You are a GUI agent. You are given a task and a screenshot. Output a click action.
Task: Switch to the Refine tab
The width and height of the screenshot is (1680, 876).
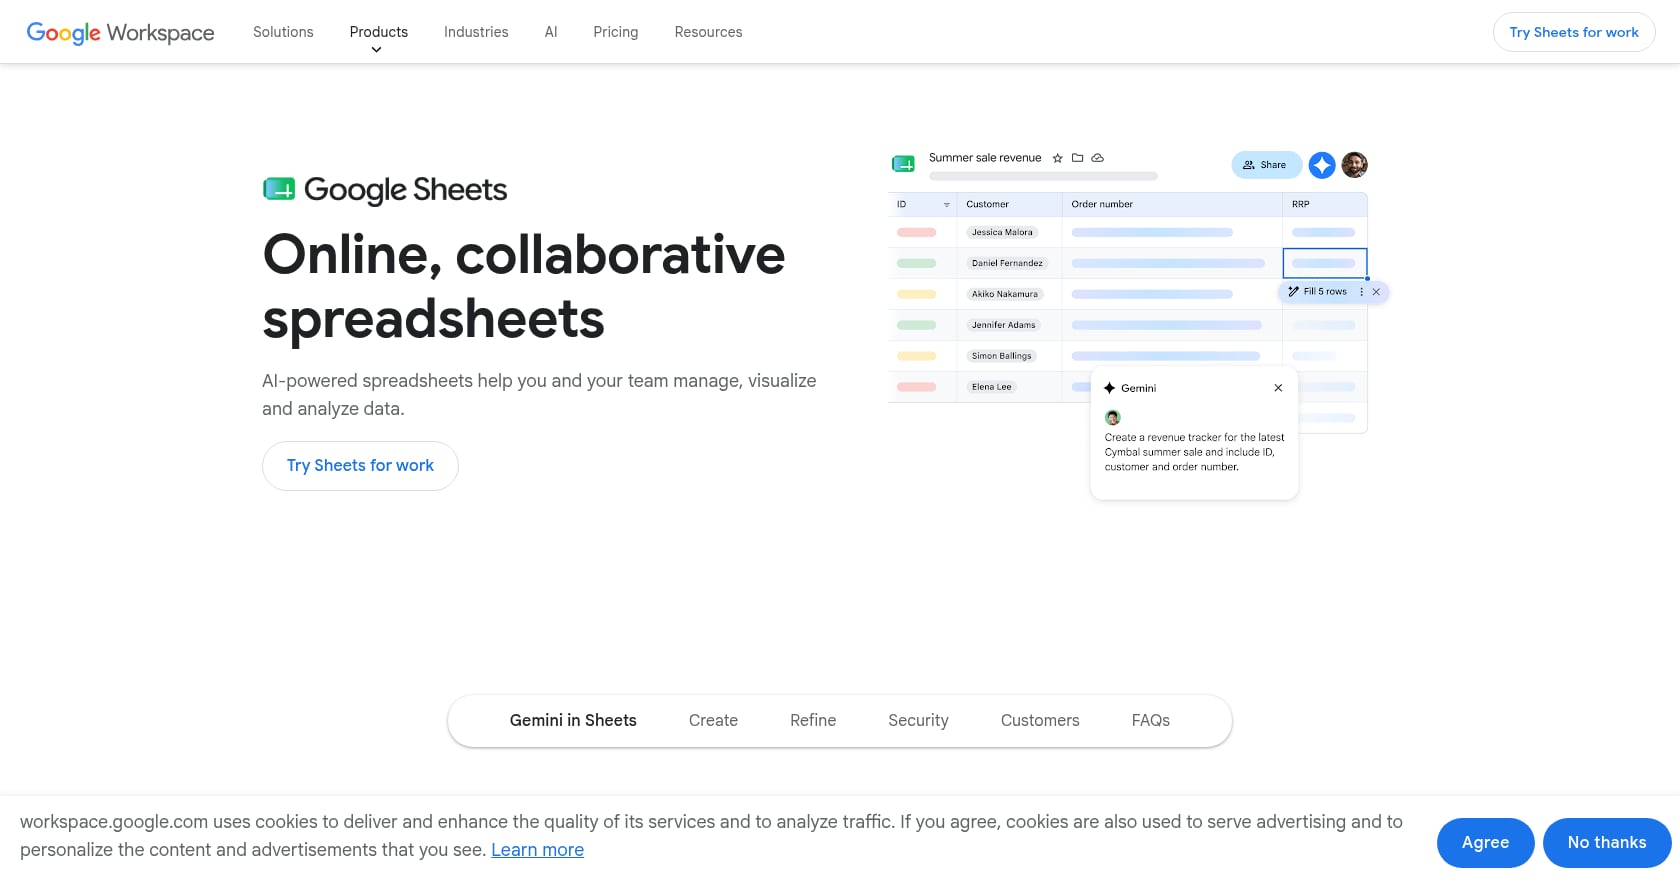point(813,720)
